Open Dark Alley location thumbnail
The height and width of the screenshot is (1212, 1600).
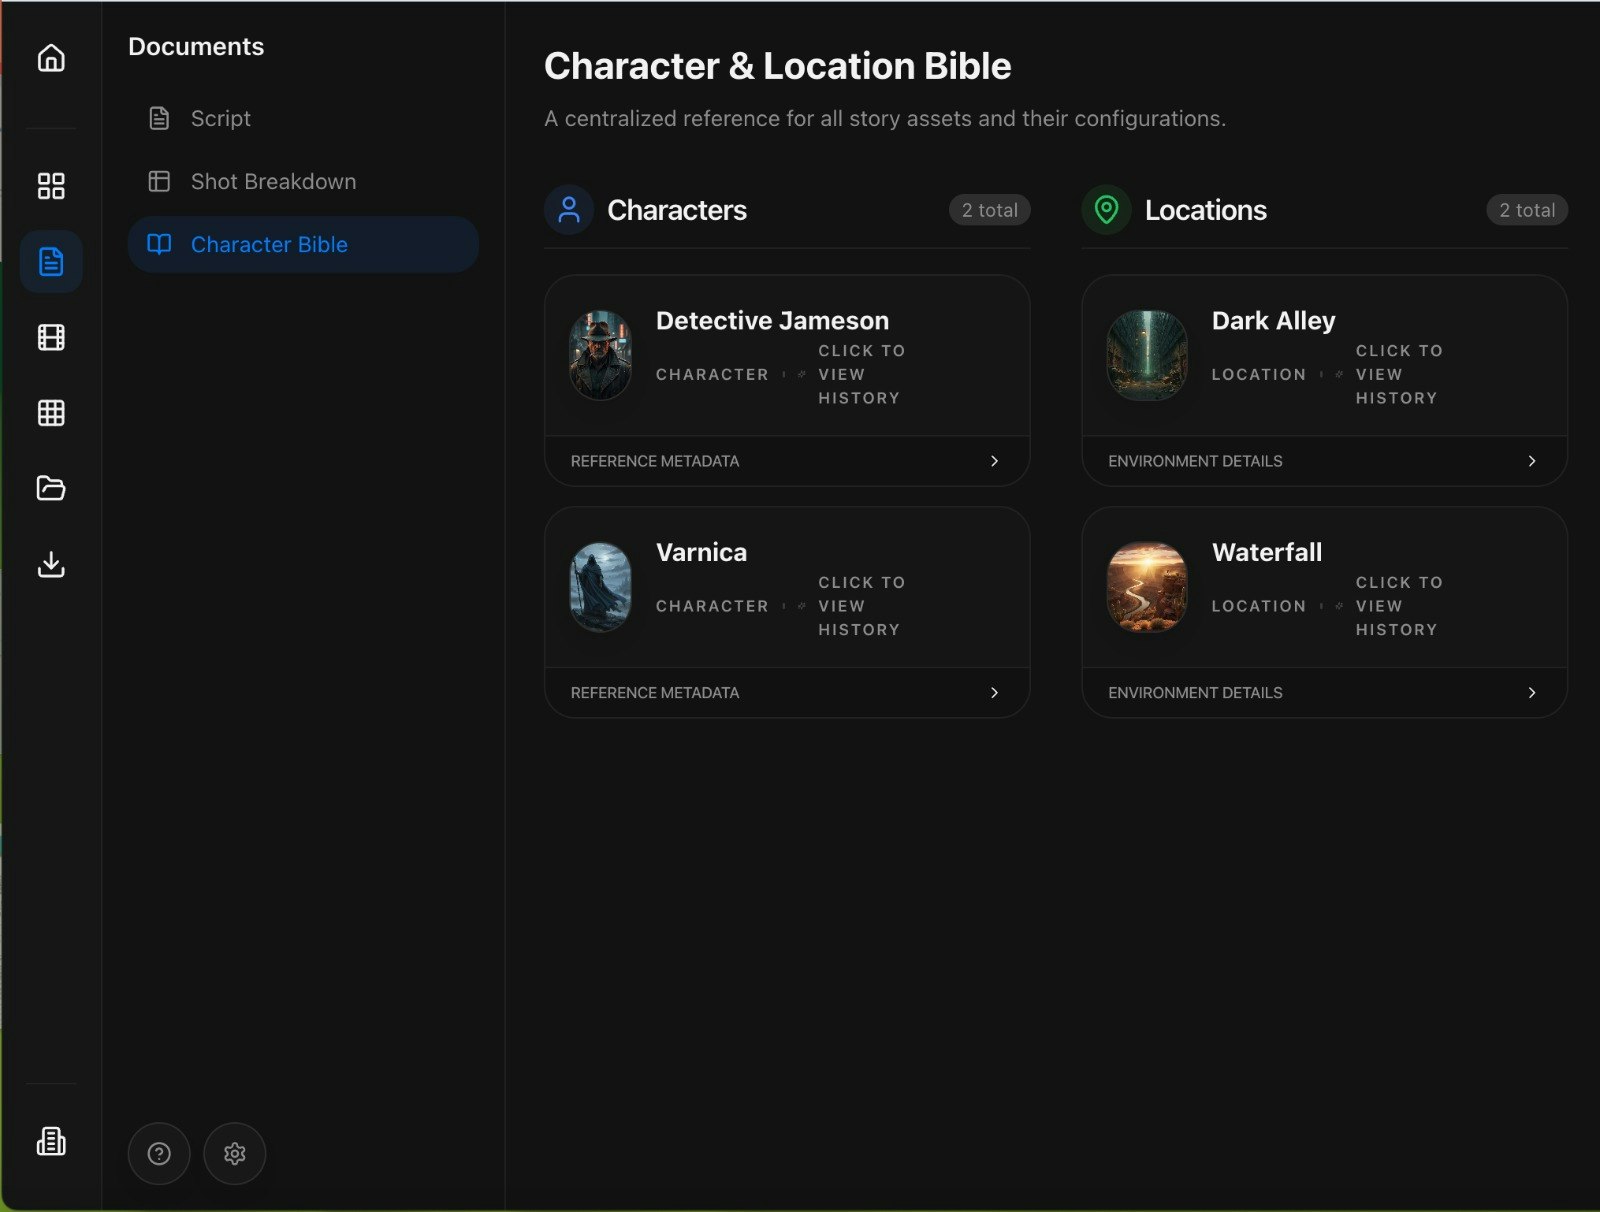(x=1147, y=355)
